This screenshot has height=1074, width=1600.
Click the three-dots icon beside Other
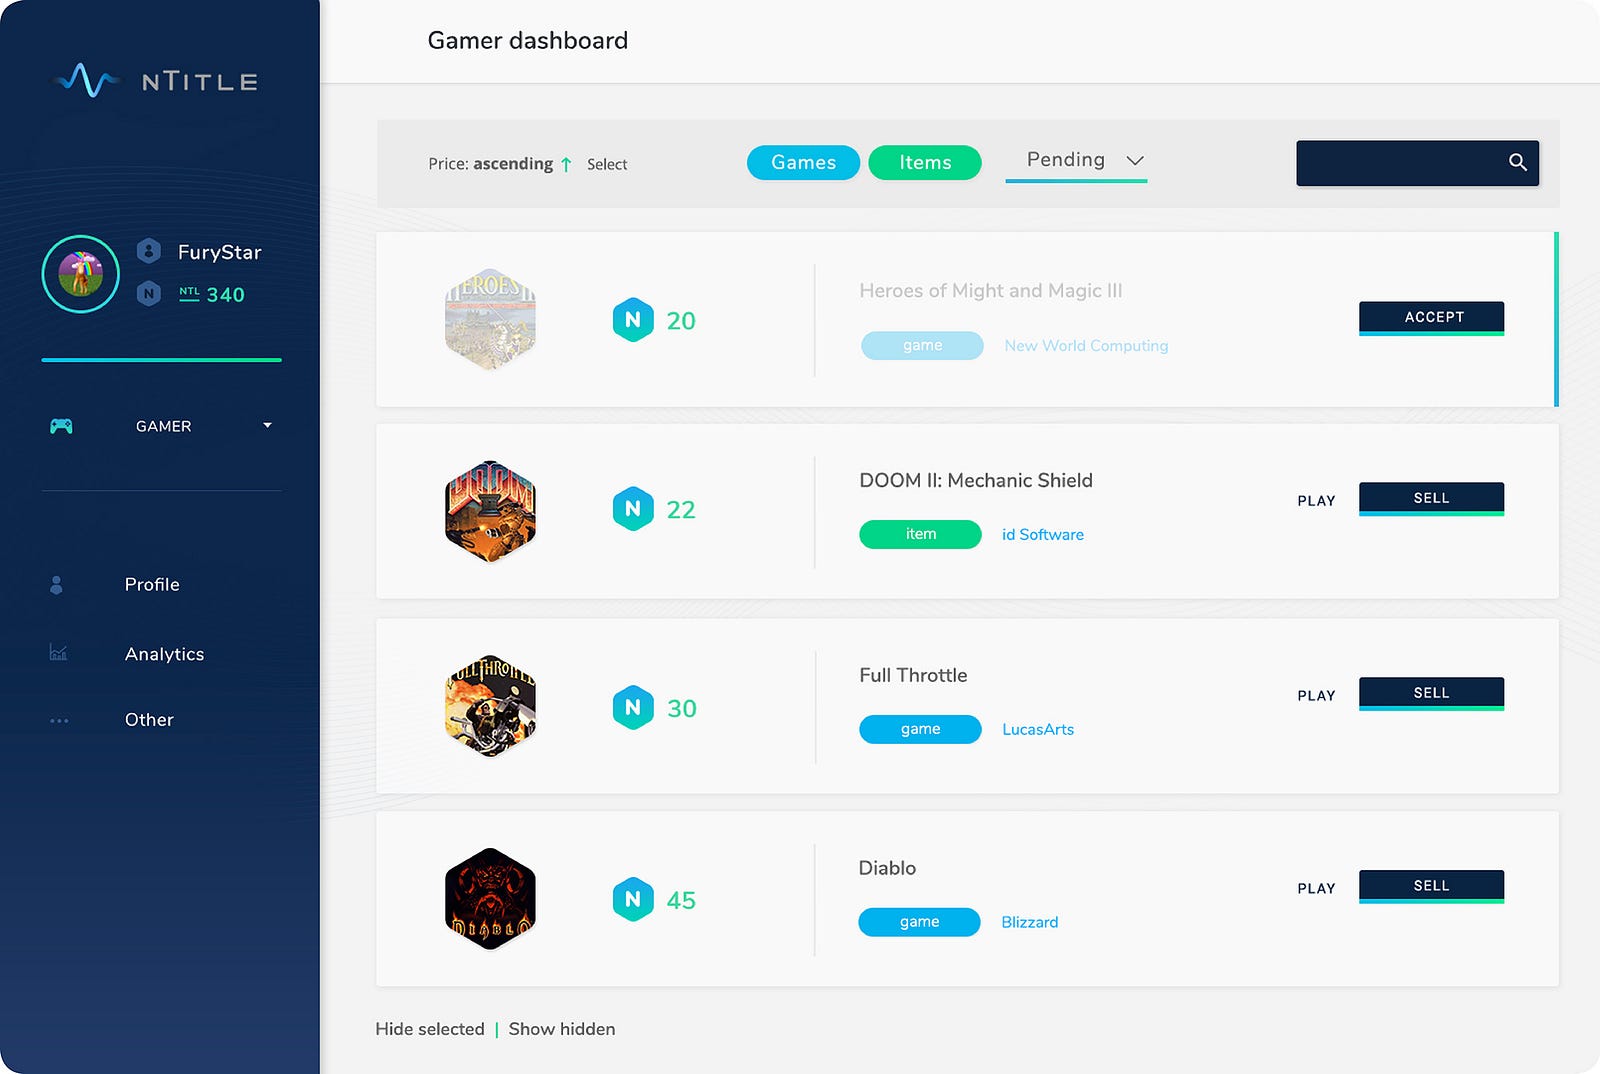pos(59,720)
